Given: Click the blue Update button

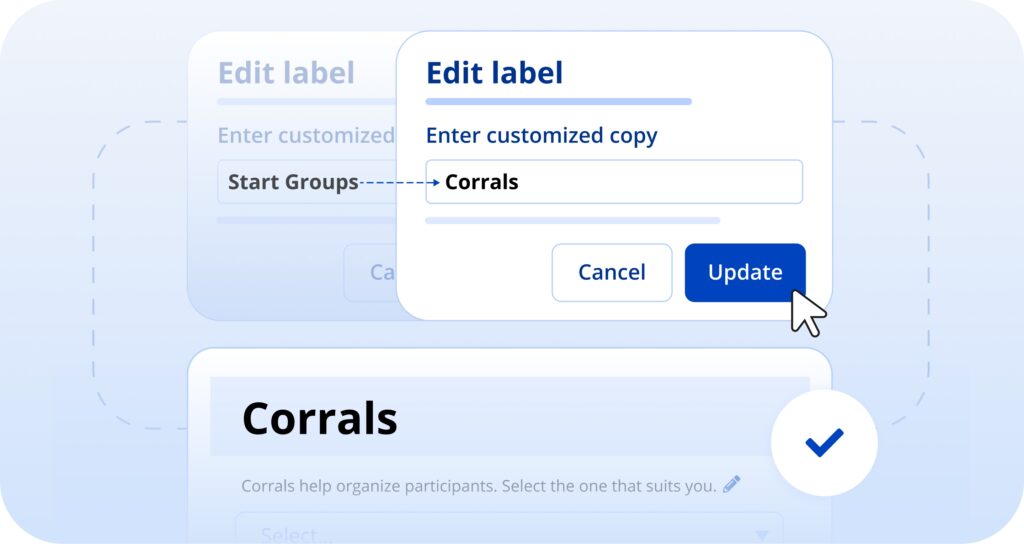Looking at the screenshot, I should [745, 272].
